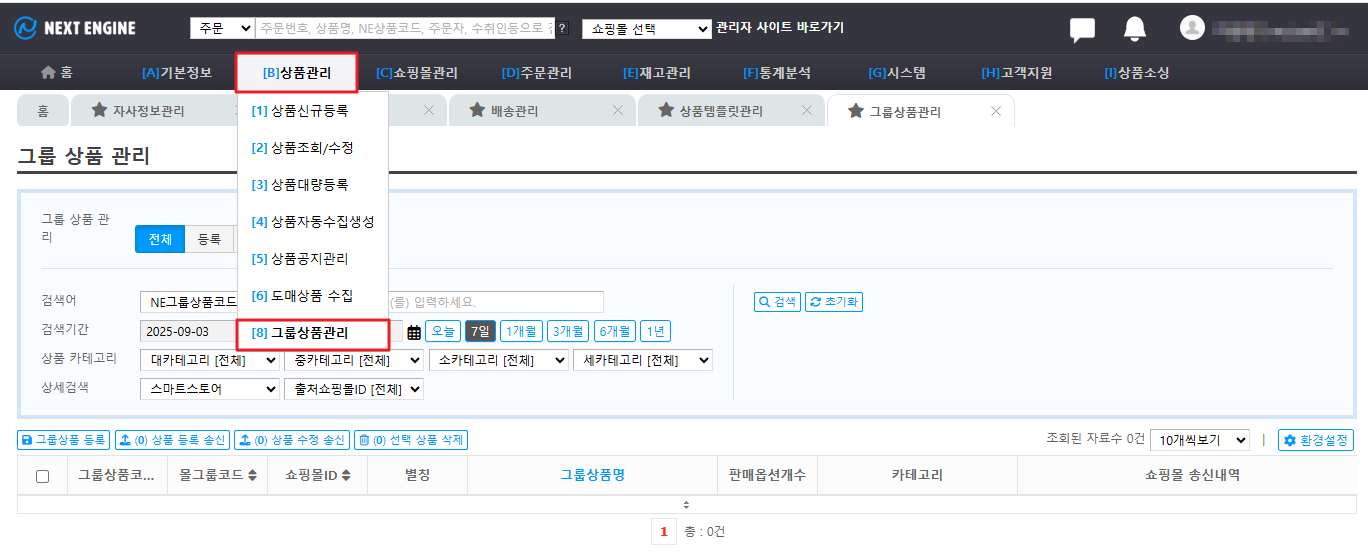Open the 주문 search type dropdown

point(222,29)
